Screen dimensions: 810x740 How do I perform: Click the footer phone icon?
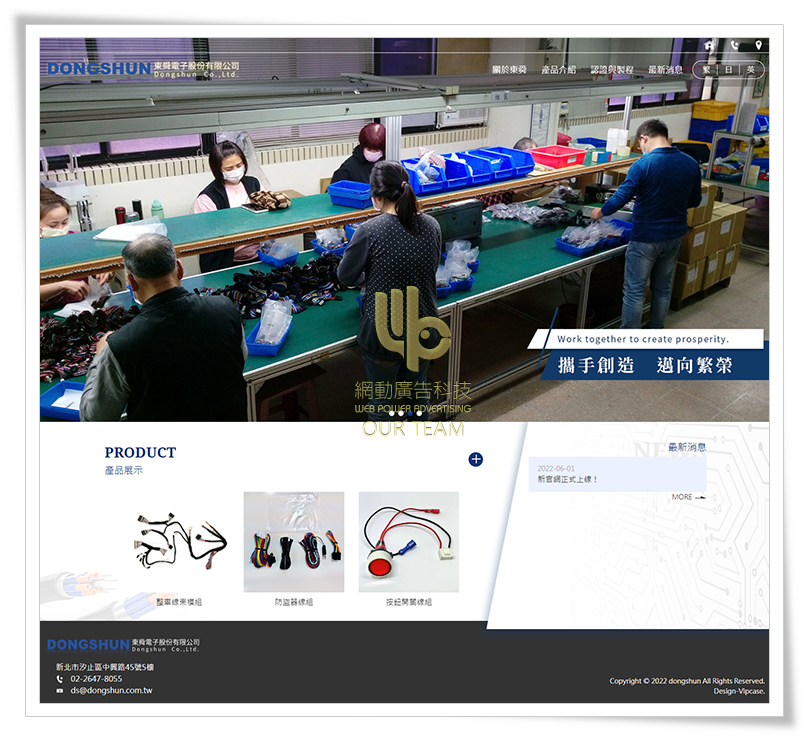coord(60,679)
